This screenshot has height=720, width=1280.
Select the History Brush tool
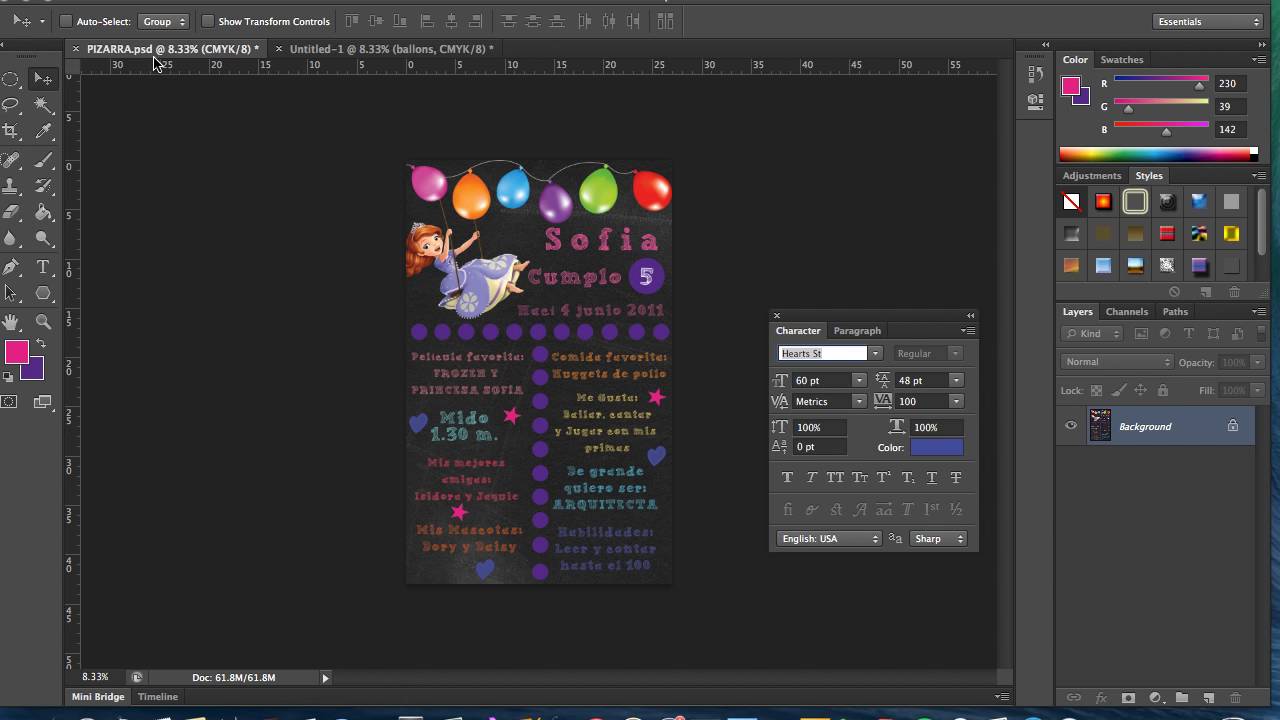43,186
